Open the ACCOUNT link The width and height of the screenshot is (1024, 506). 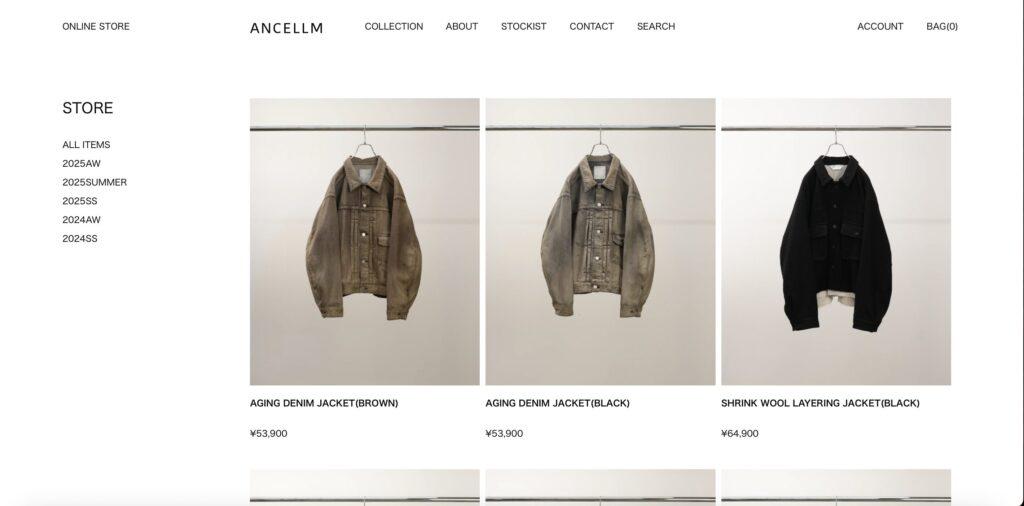(880, 27)
